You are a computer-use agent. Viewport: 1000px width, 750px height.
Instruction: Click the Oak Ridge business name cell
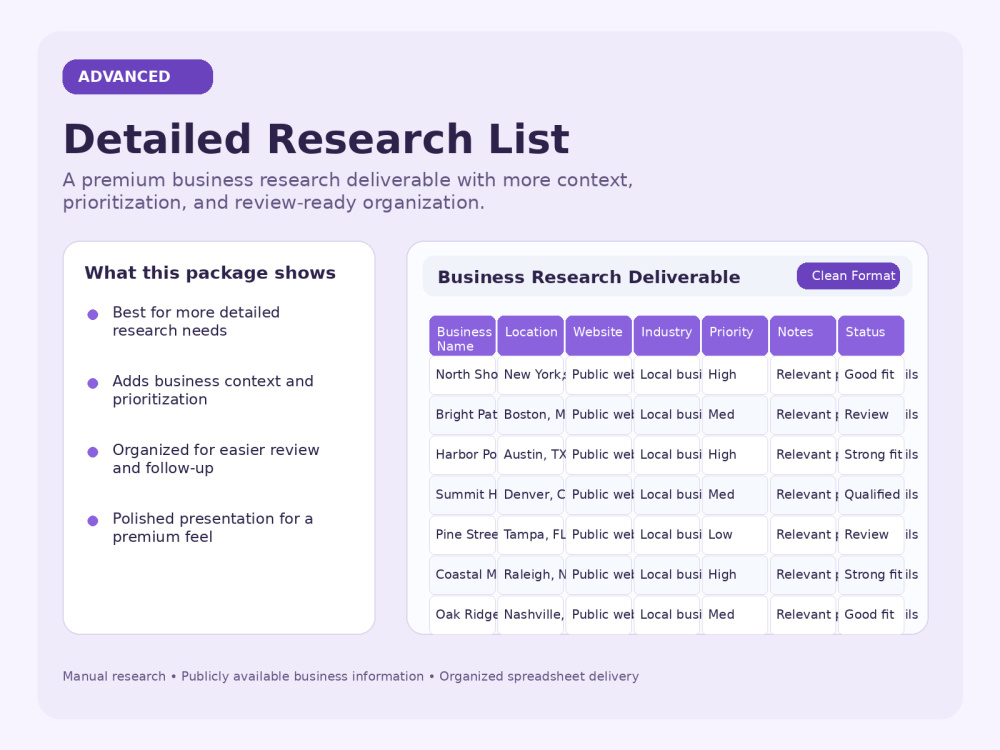[462, 615]
